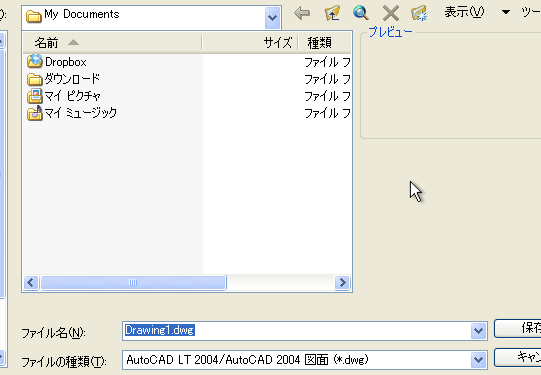Open the dropdown arrow next to 表示(V)
The image size is (541, 375).
point(505,12)
